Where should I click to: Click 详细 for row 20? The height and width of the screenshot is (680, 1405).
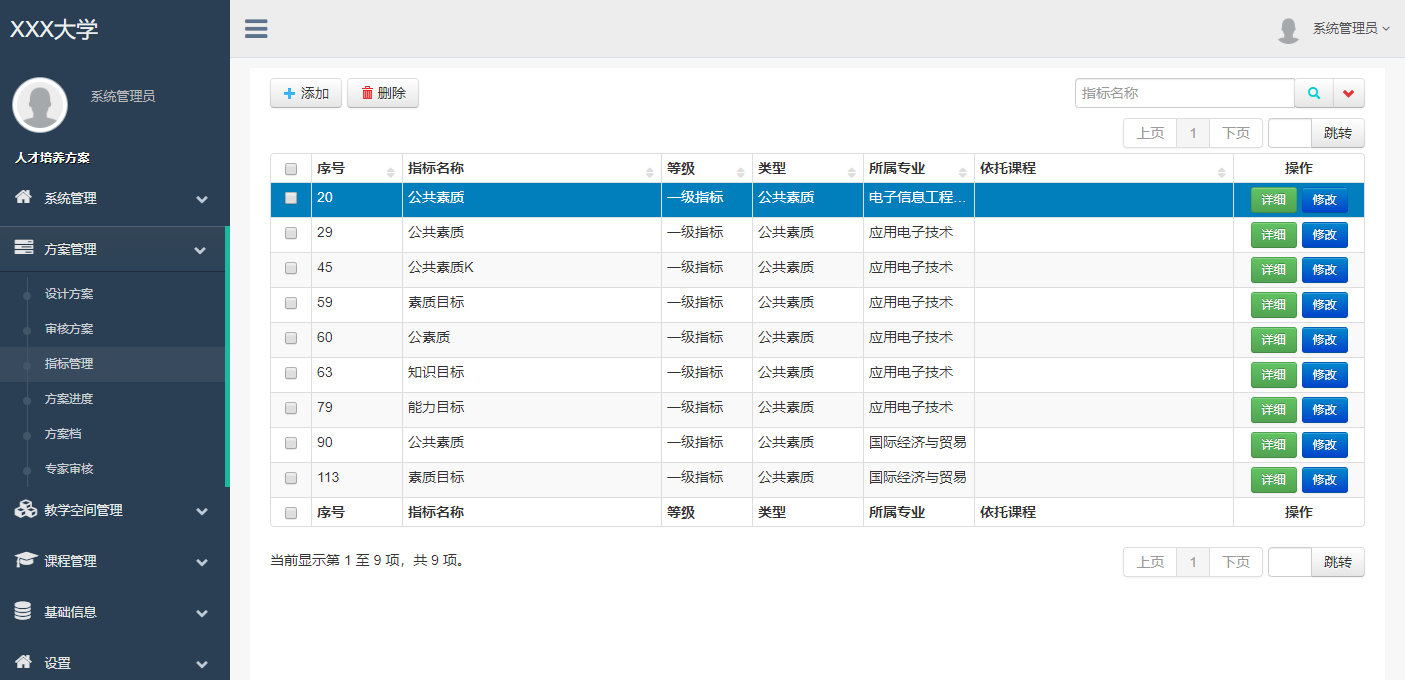pyautogui.click(x=1273, y=200)
